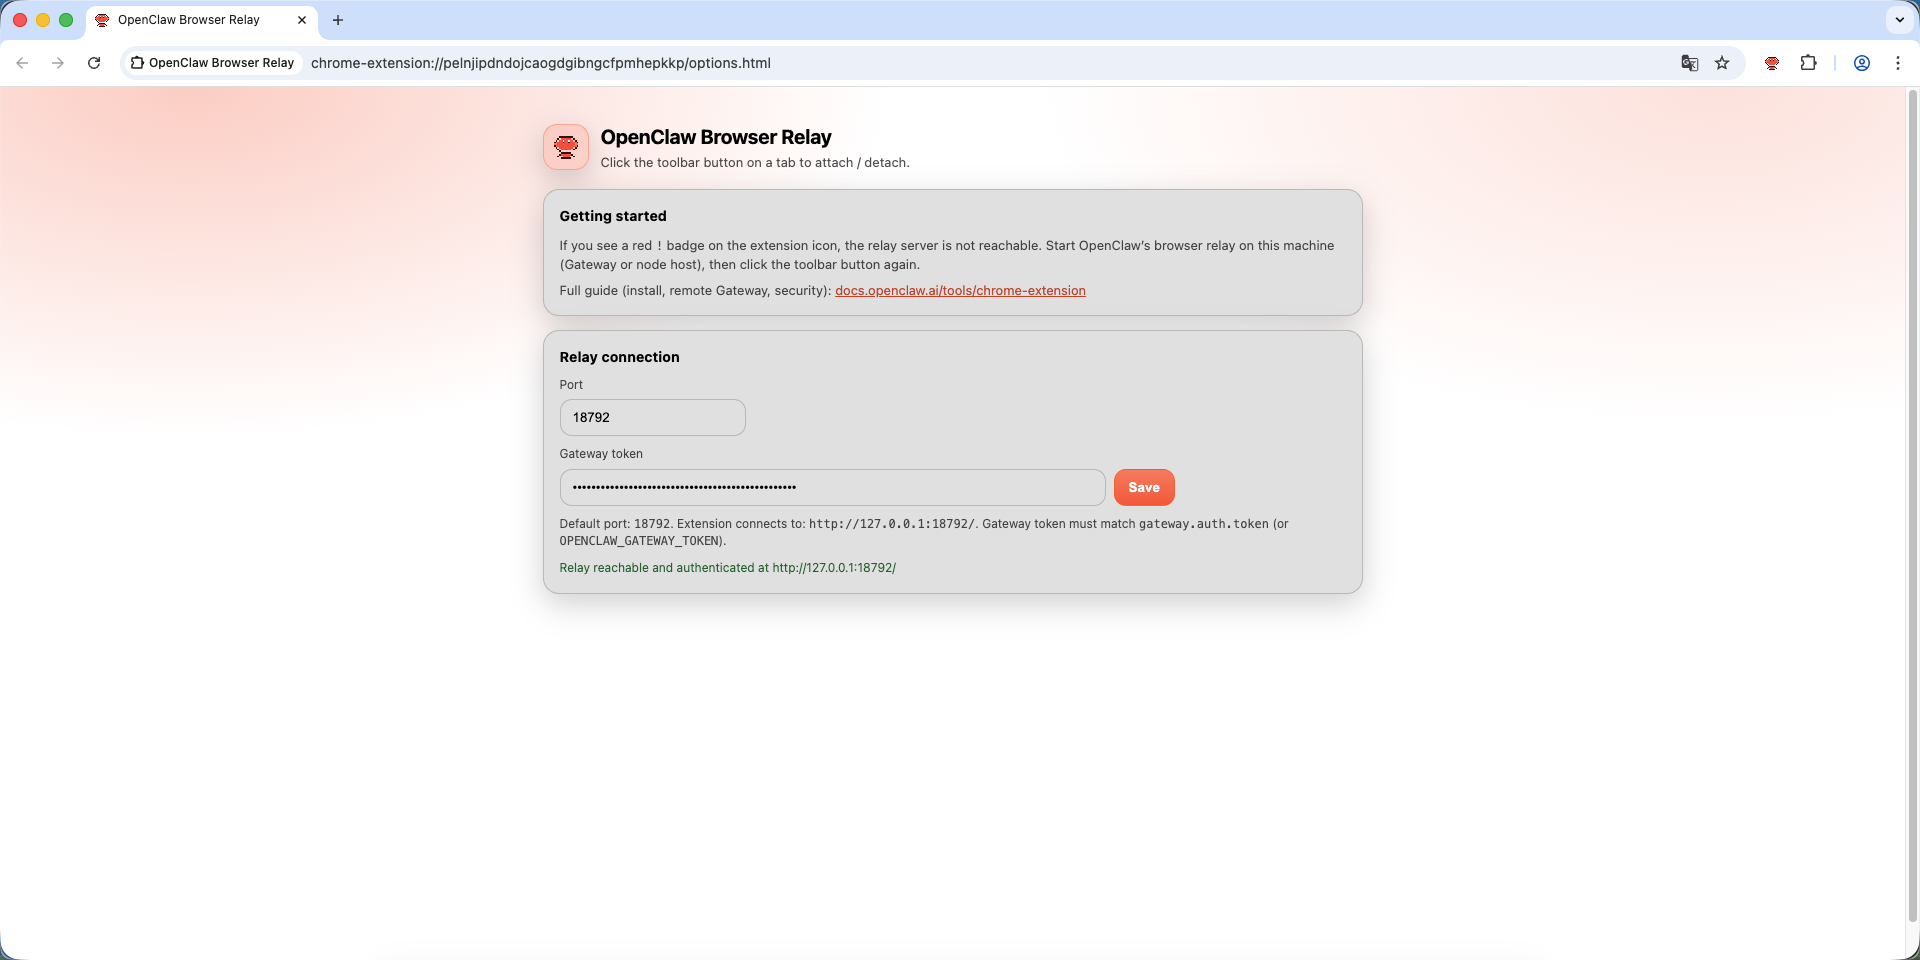Focus the Gateway token field
Viewport: 1920px width, 960px height.
click(832, 488)
